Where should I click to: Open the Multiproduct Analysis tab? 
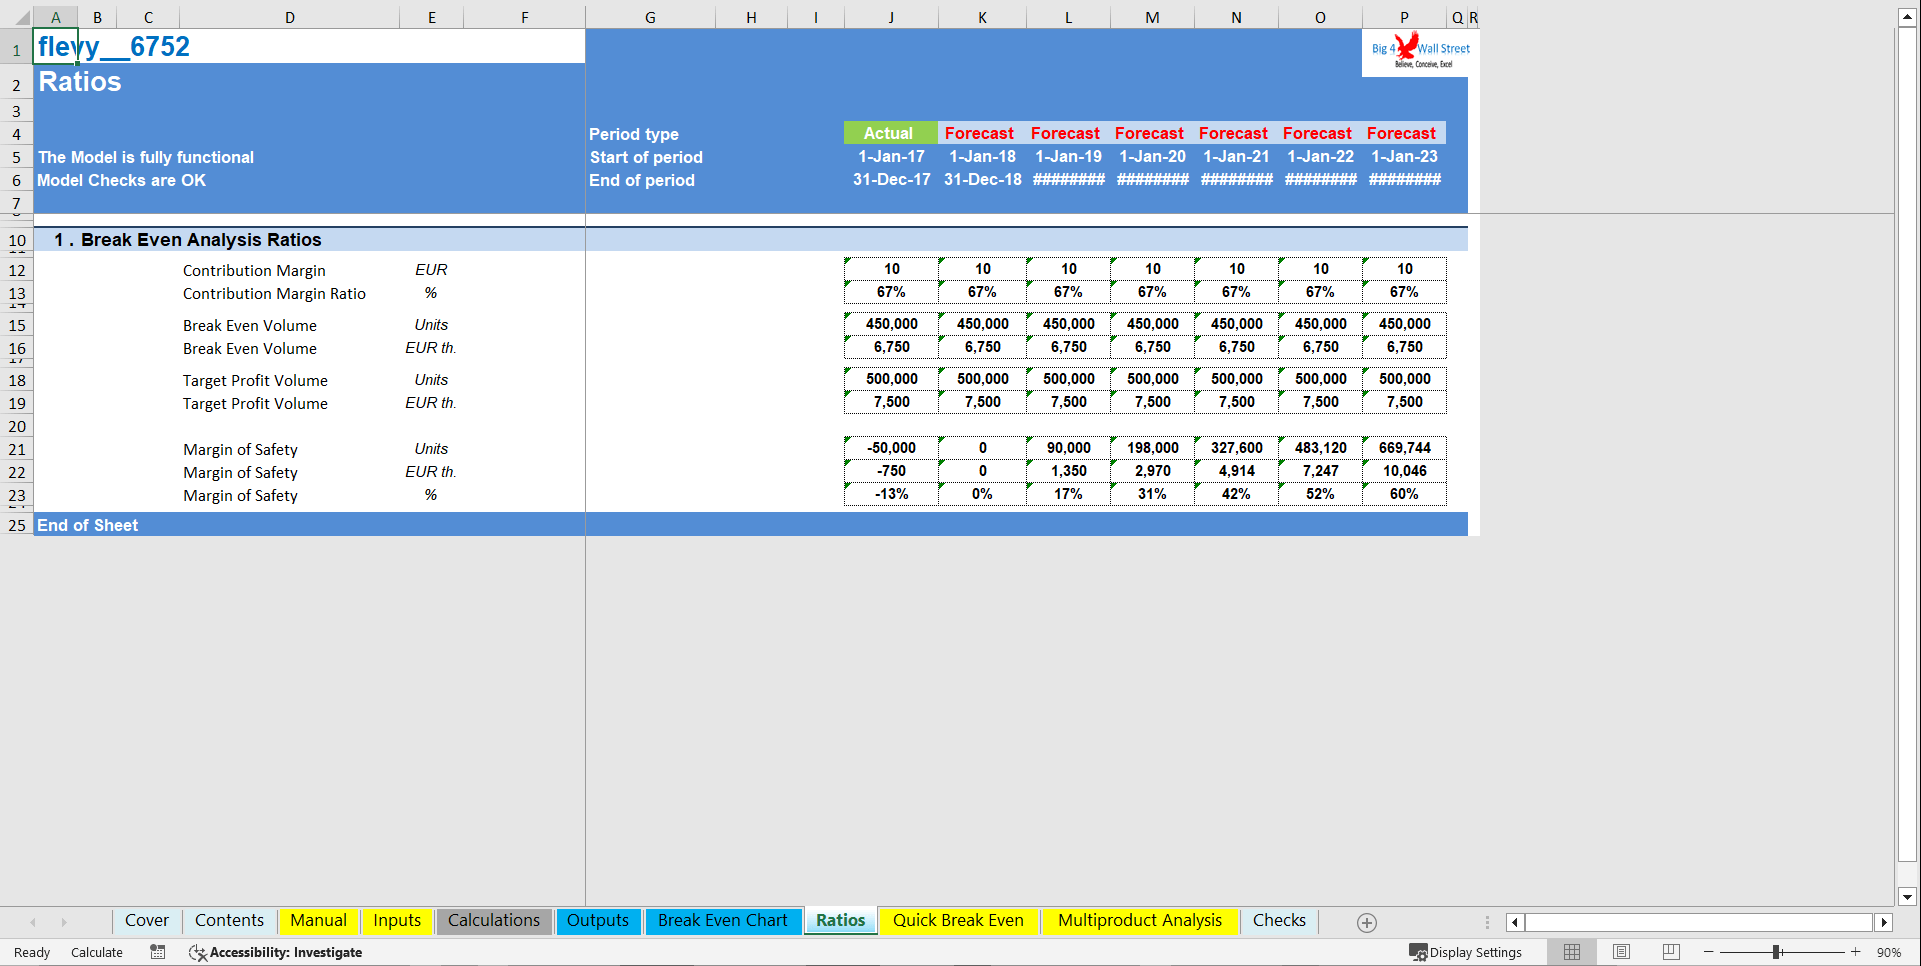click(x=1139, y=920)
